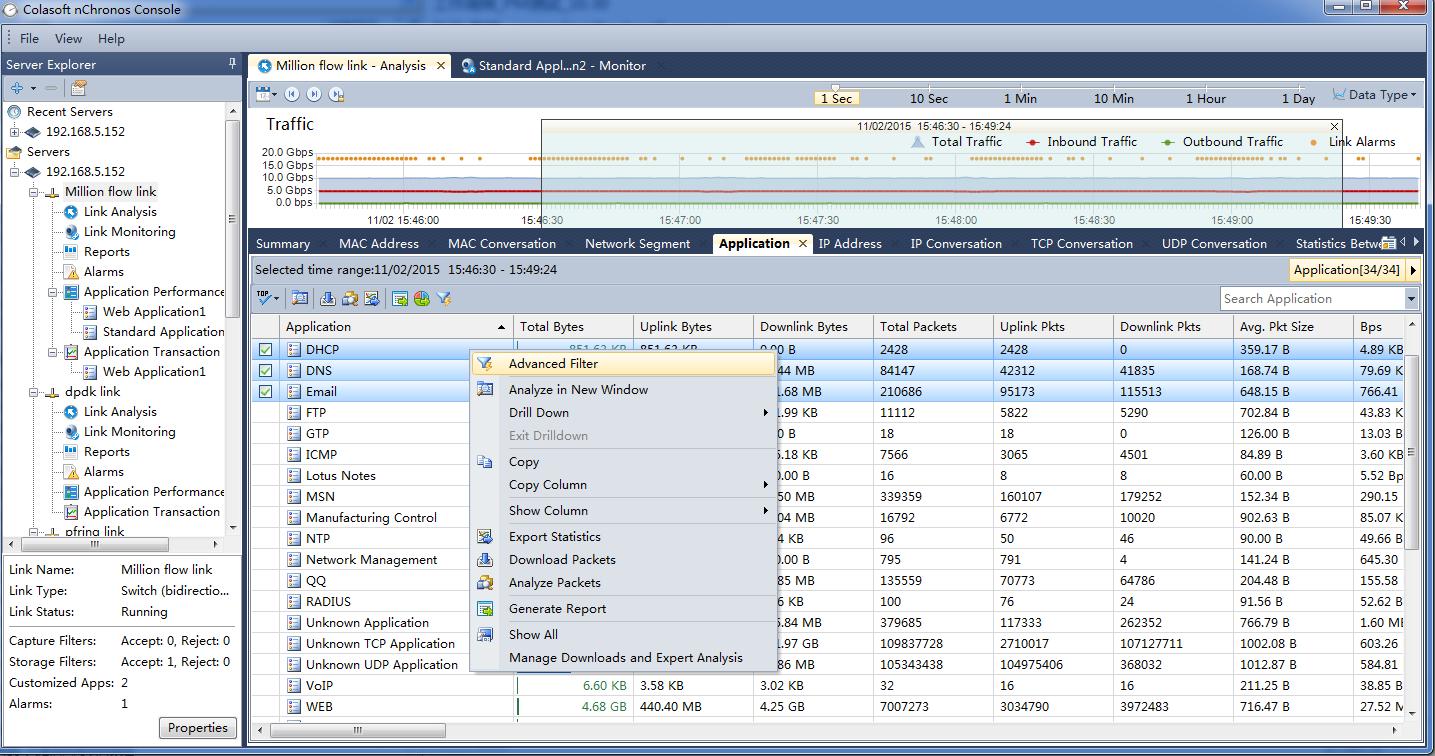Open the File menu
The width and height of the screenshot is (1435, 756).
(x=29, y=38)
